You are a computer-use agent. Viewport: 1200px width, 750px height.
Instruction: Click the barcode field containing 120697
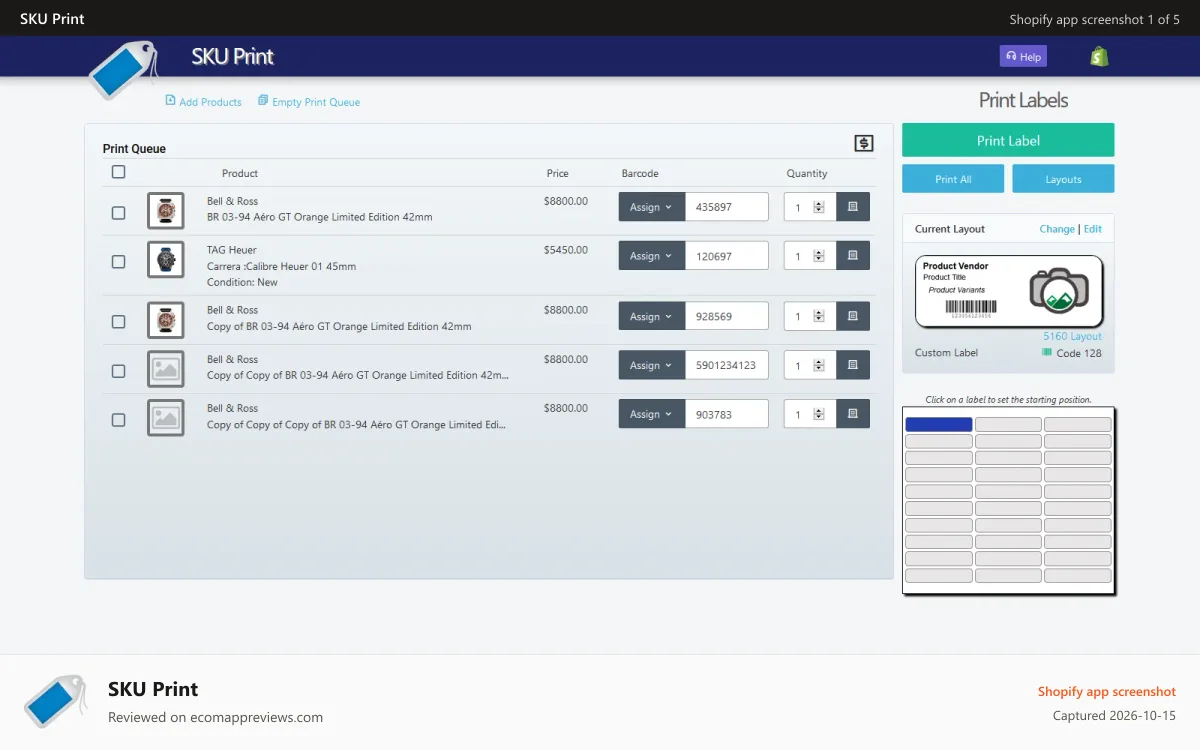(x=727, y=256)
